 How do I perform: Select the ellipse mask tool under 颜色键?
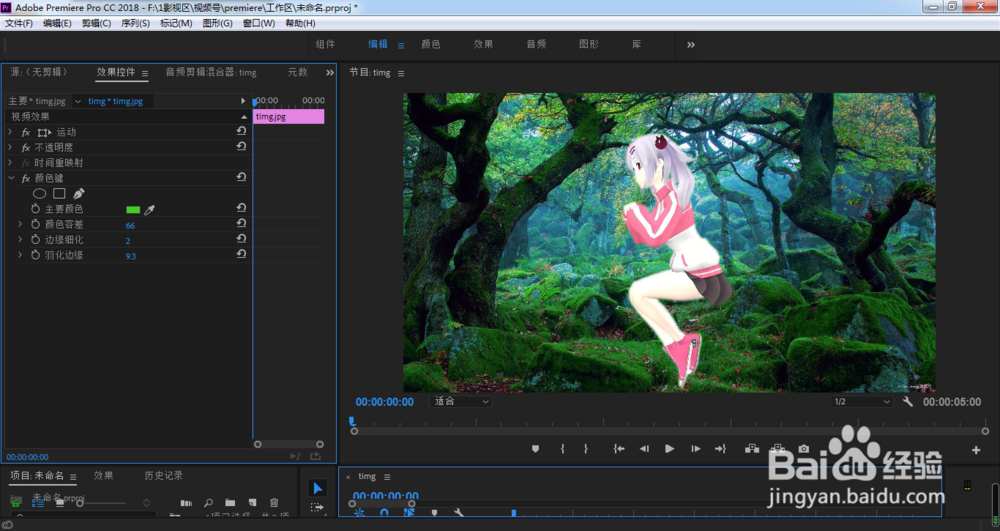[40, 193]
